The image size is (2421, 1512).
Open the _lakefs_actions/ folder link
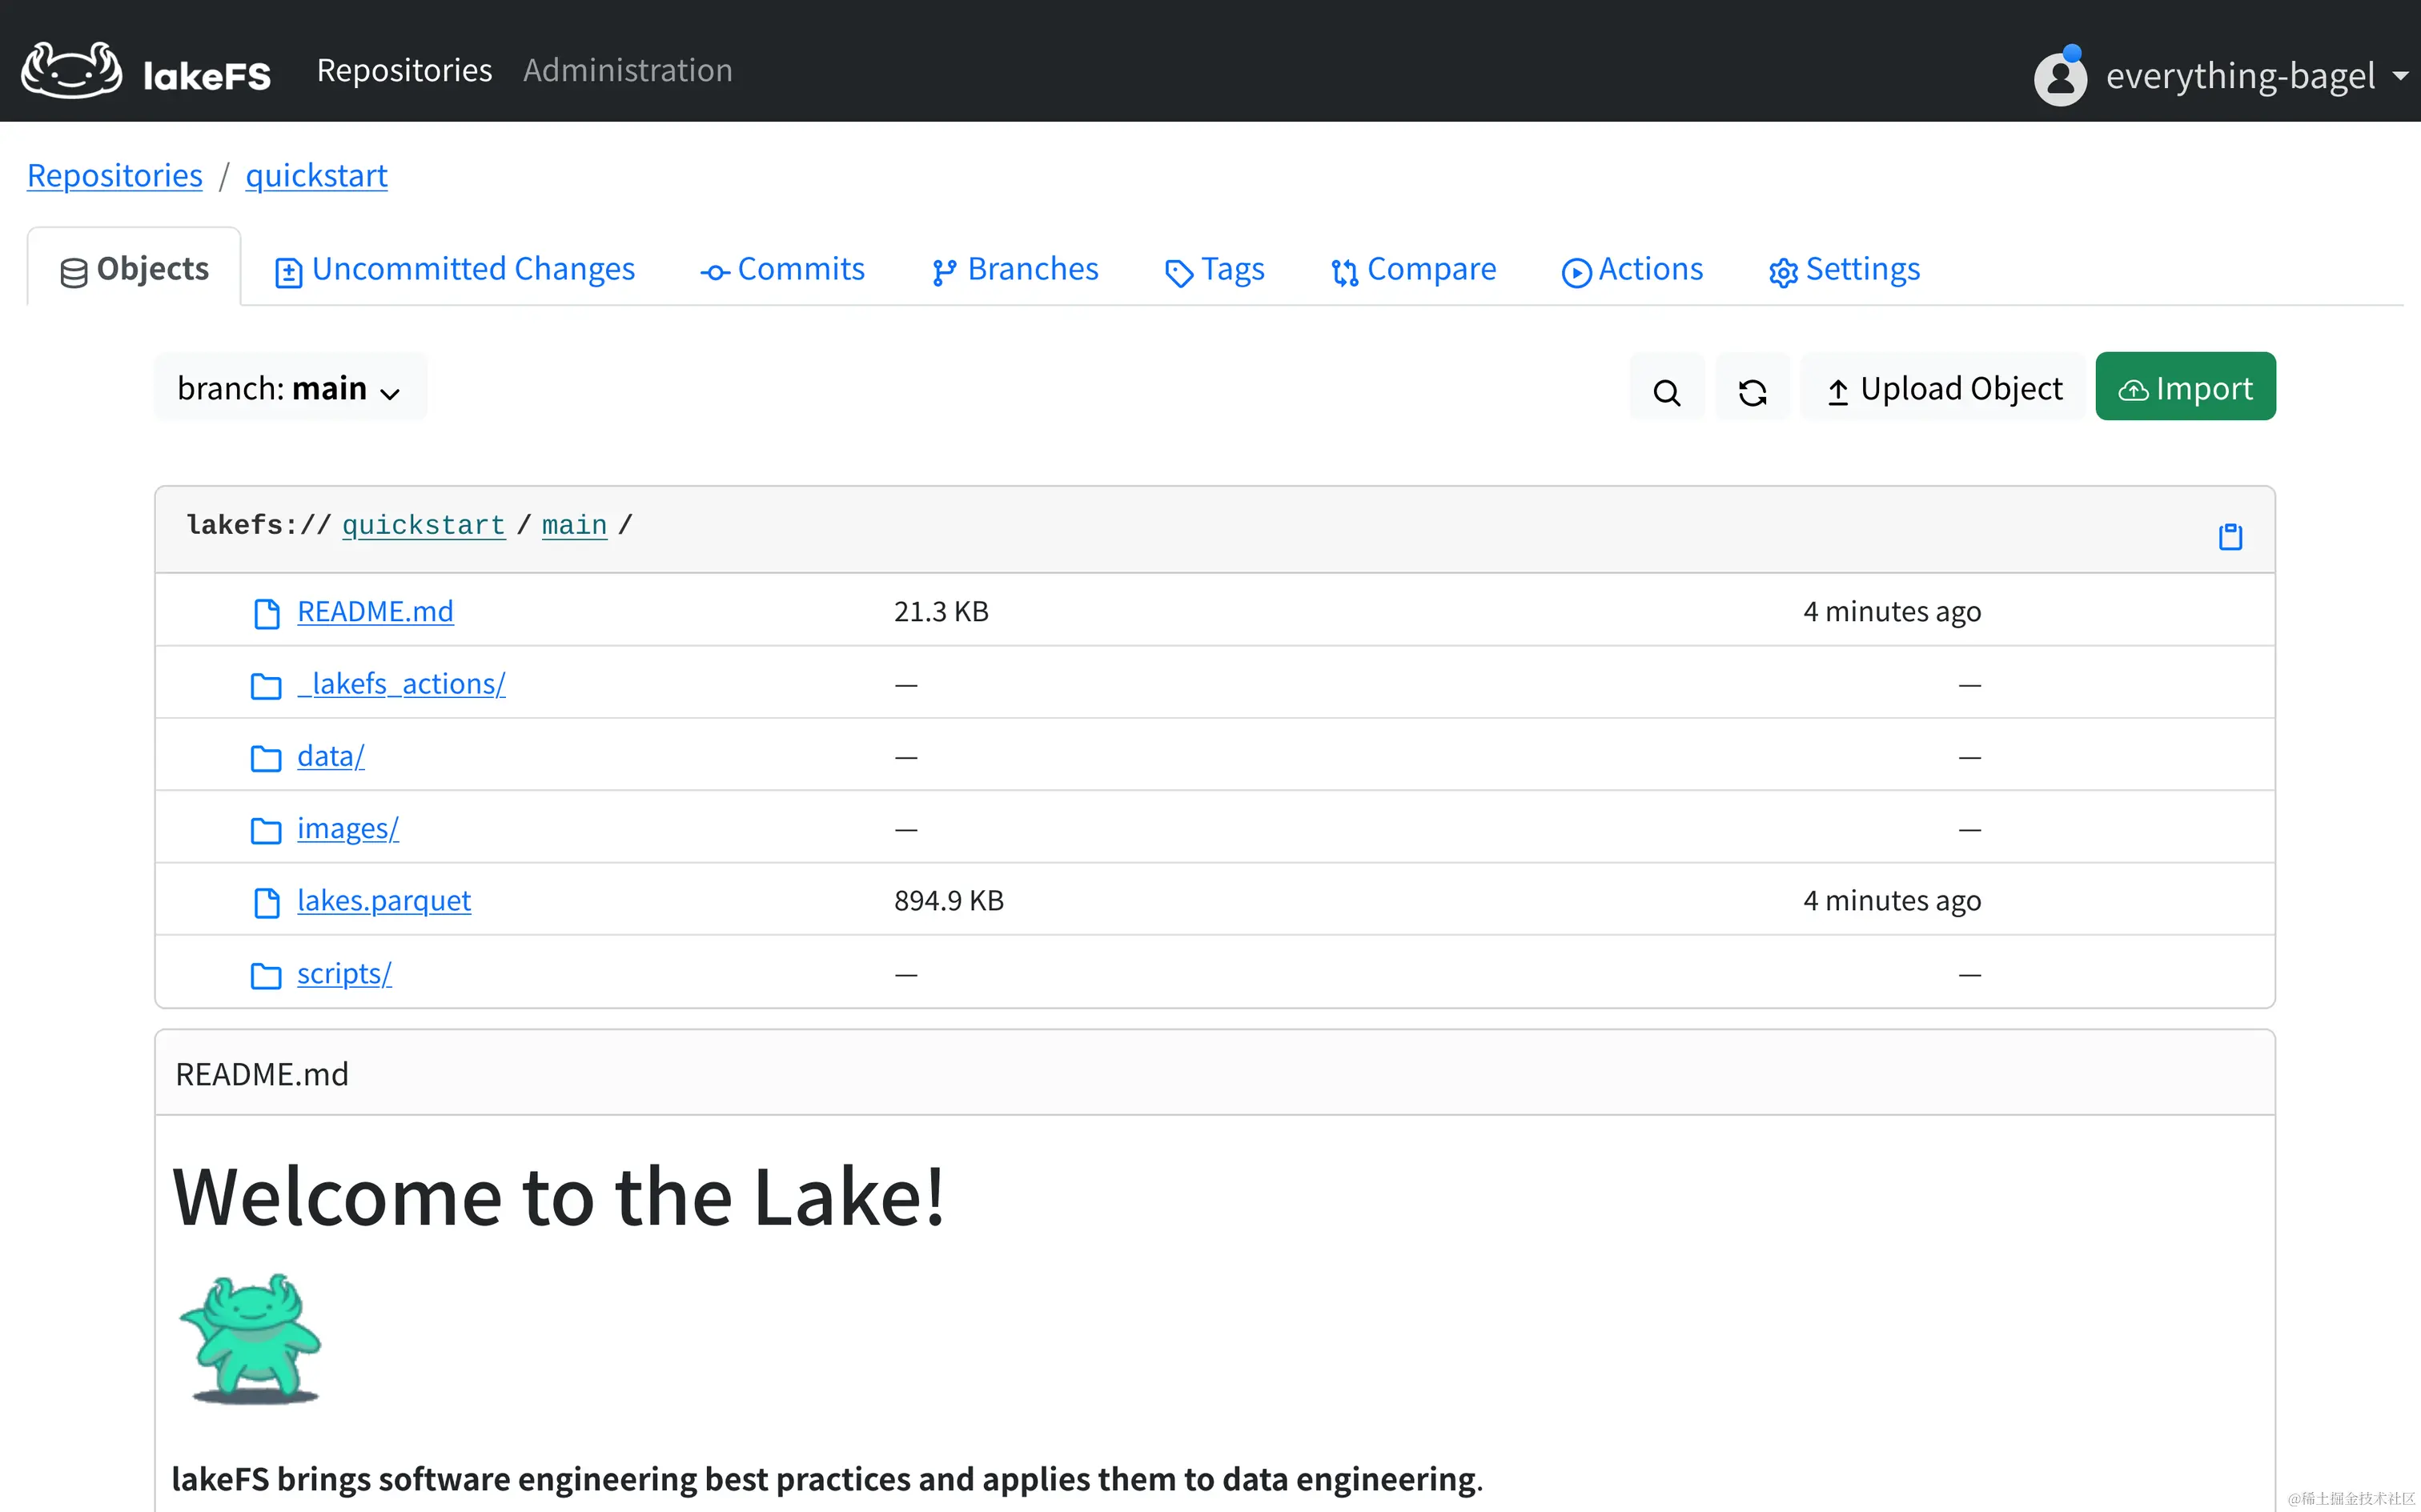pos(402,684)
